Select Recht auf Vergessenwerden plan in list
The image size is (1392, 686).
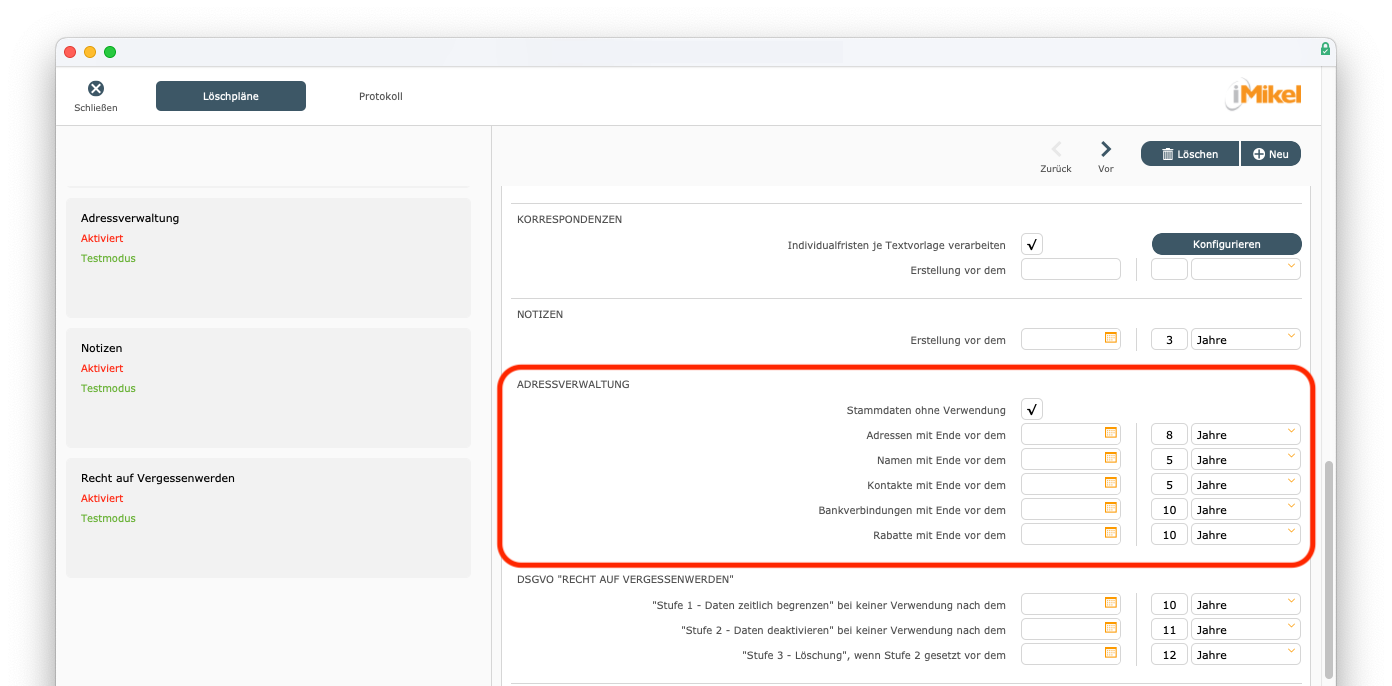(x=268, y=517)
